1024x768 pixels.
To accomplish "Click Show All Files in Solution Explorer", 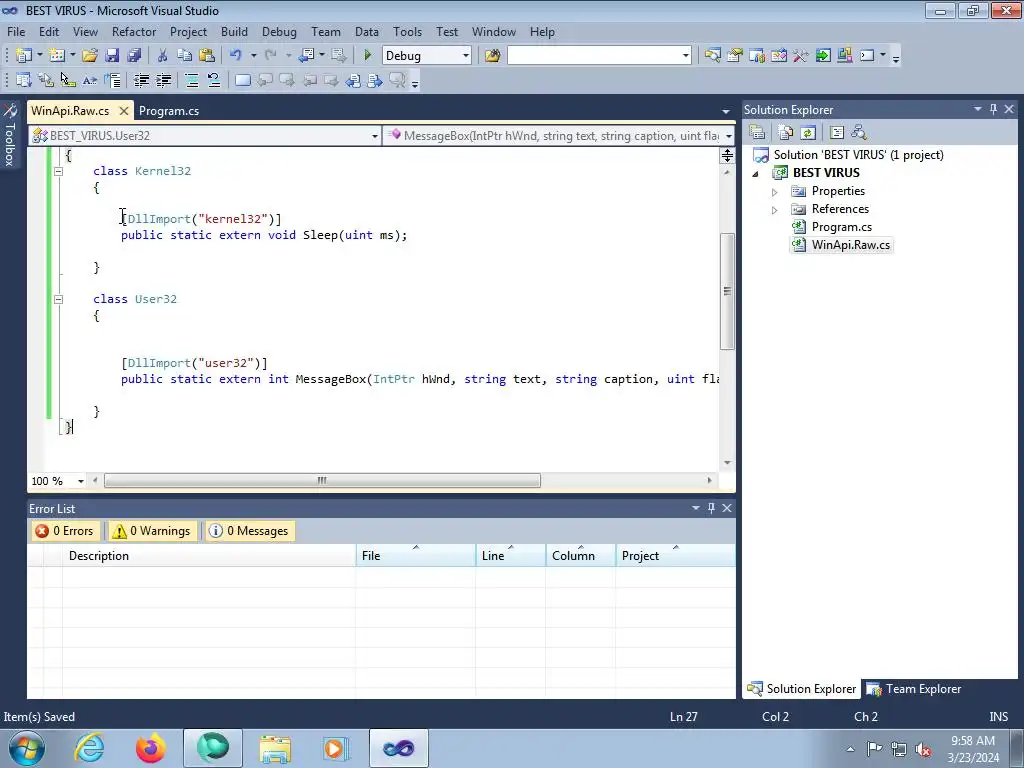I will [786, 133].
